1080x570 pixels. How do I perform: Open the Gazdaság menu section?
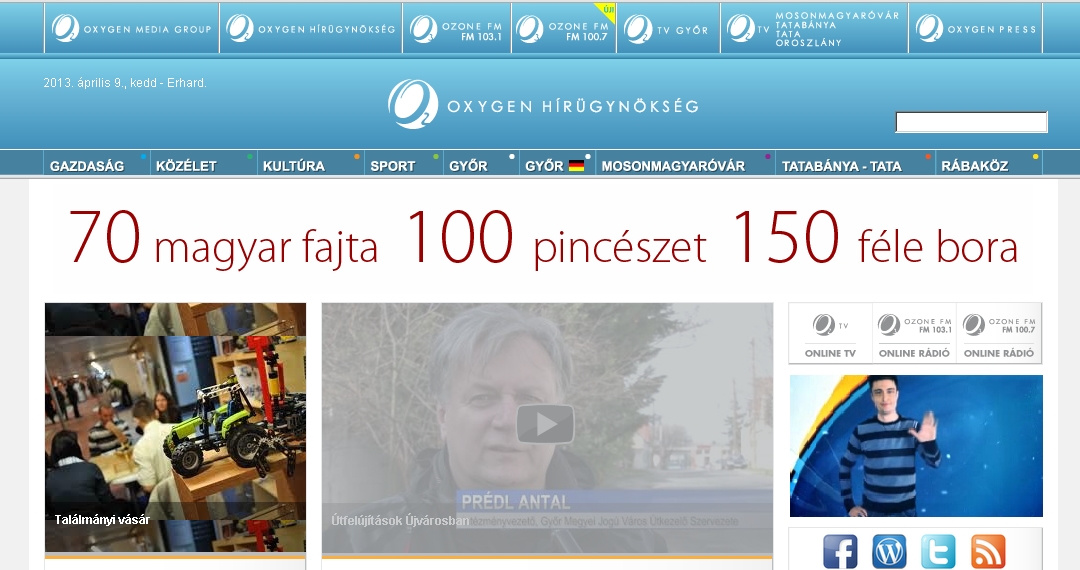(x=87, y=166)
